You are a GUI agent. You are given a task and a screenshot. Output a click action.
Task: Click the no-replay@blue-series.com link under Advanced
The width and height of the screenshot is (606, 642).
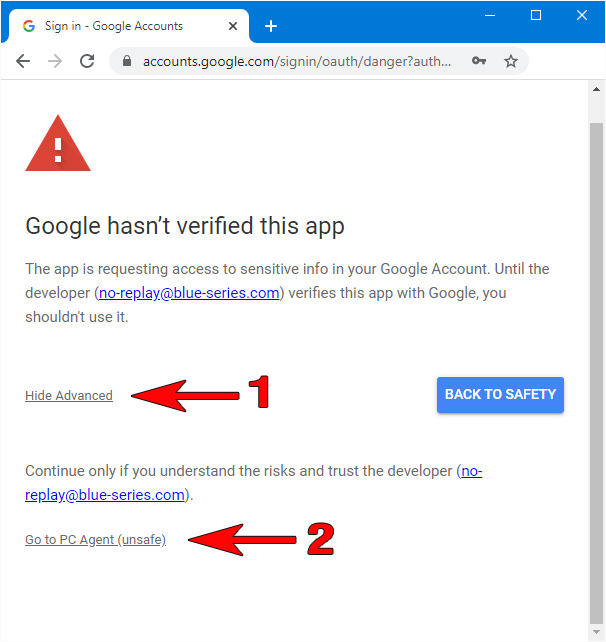[253, 483]
